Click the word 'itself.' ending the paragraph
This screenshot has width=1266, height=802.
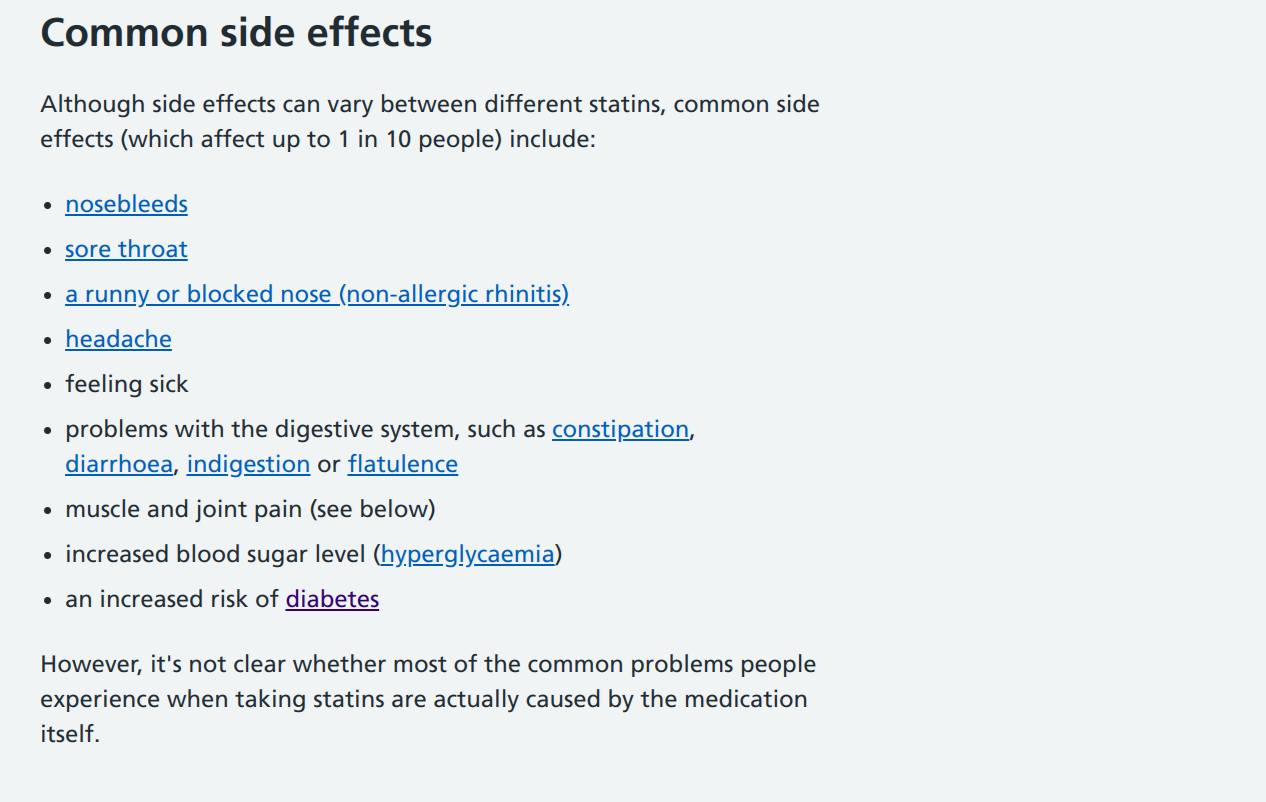pos(70,734)
